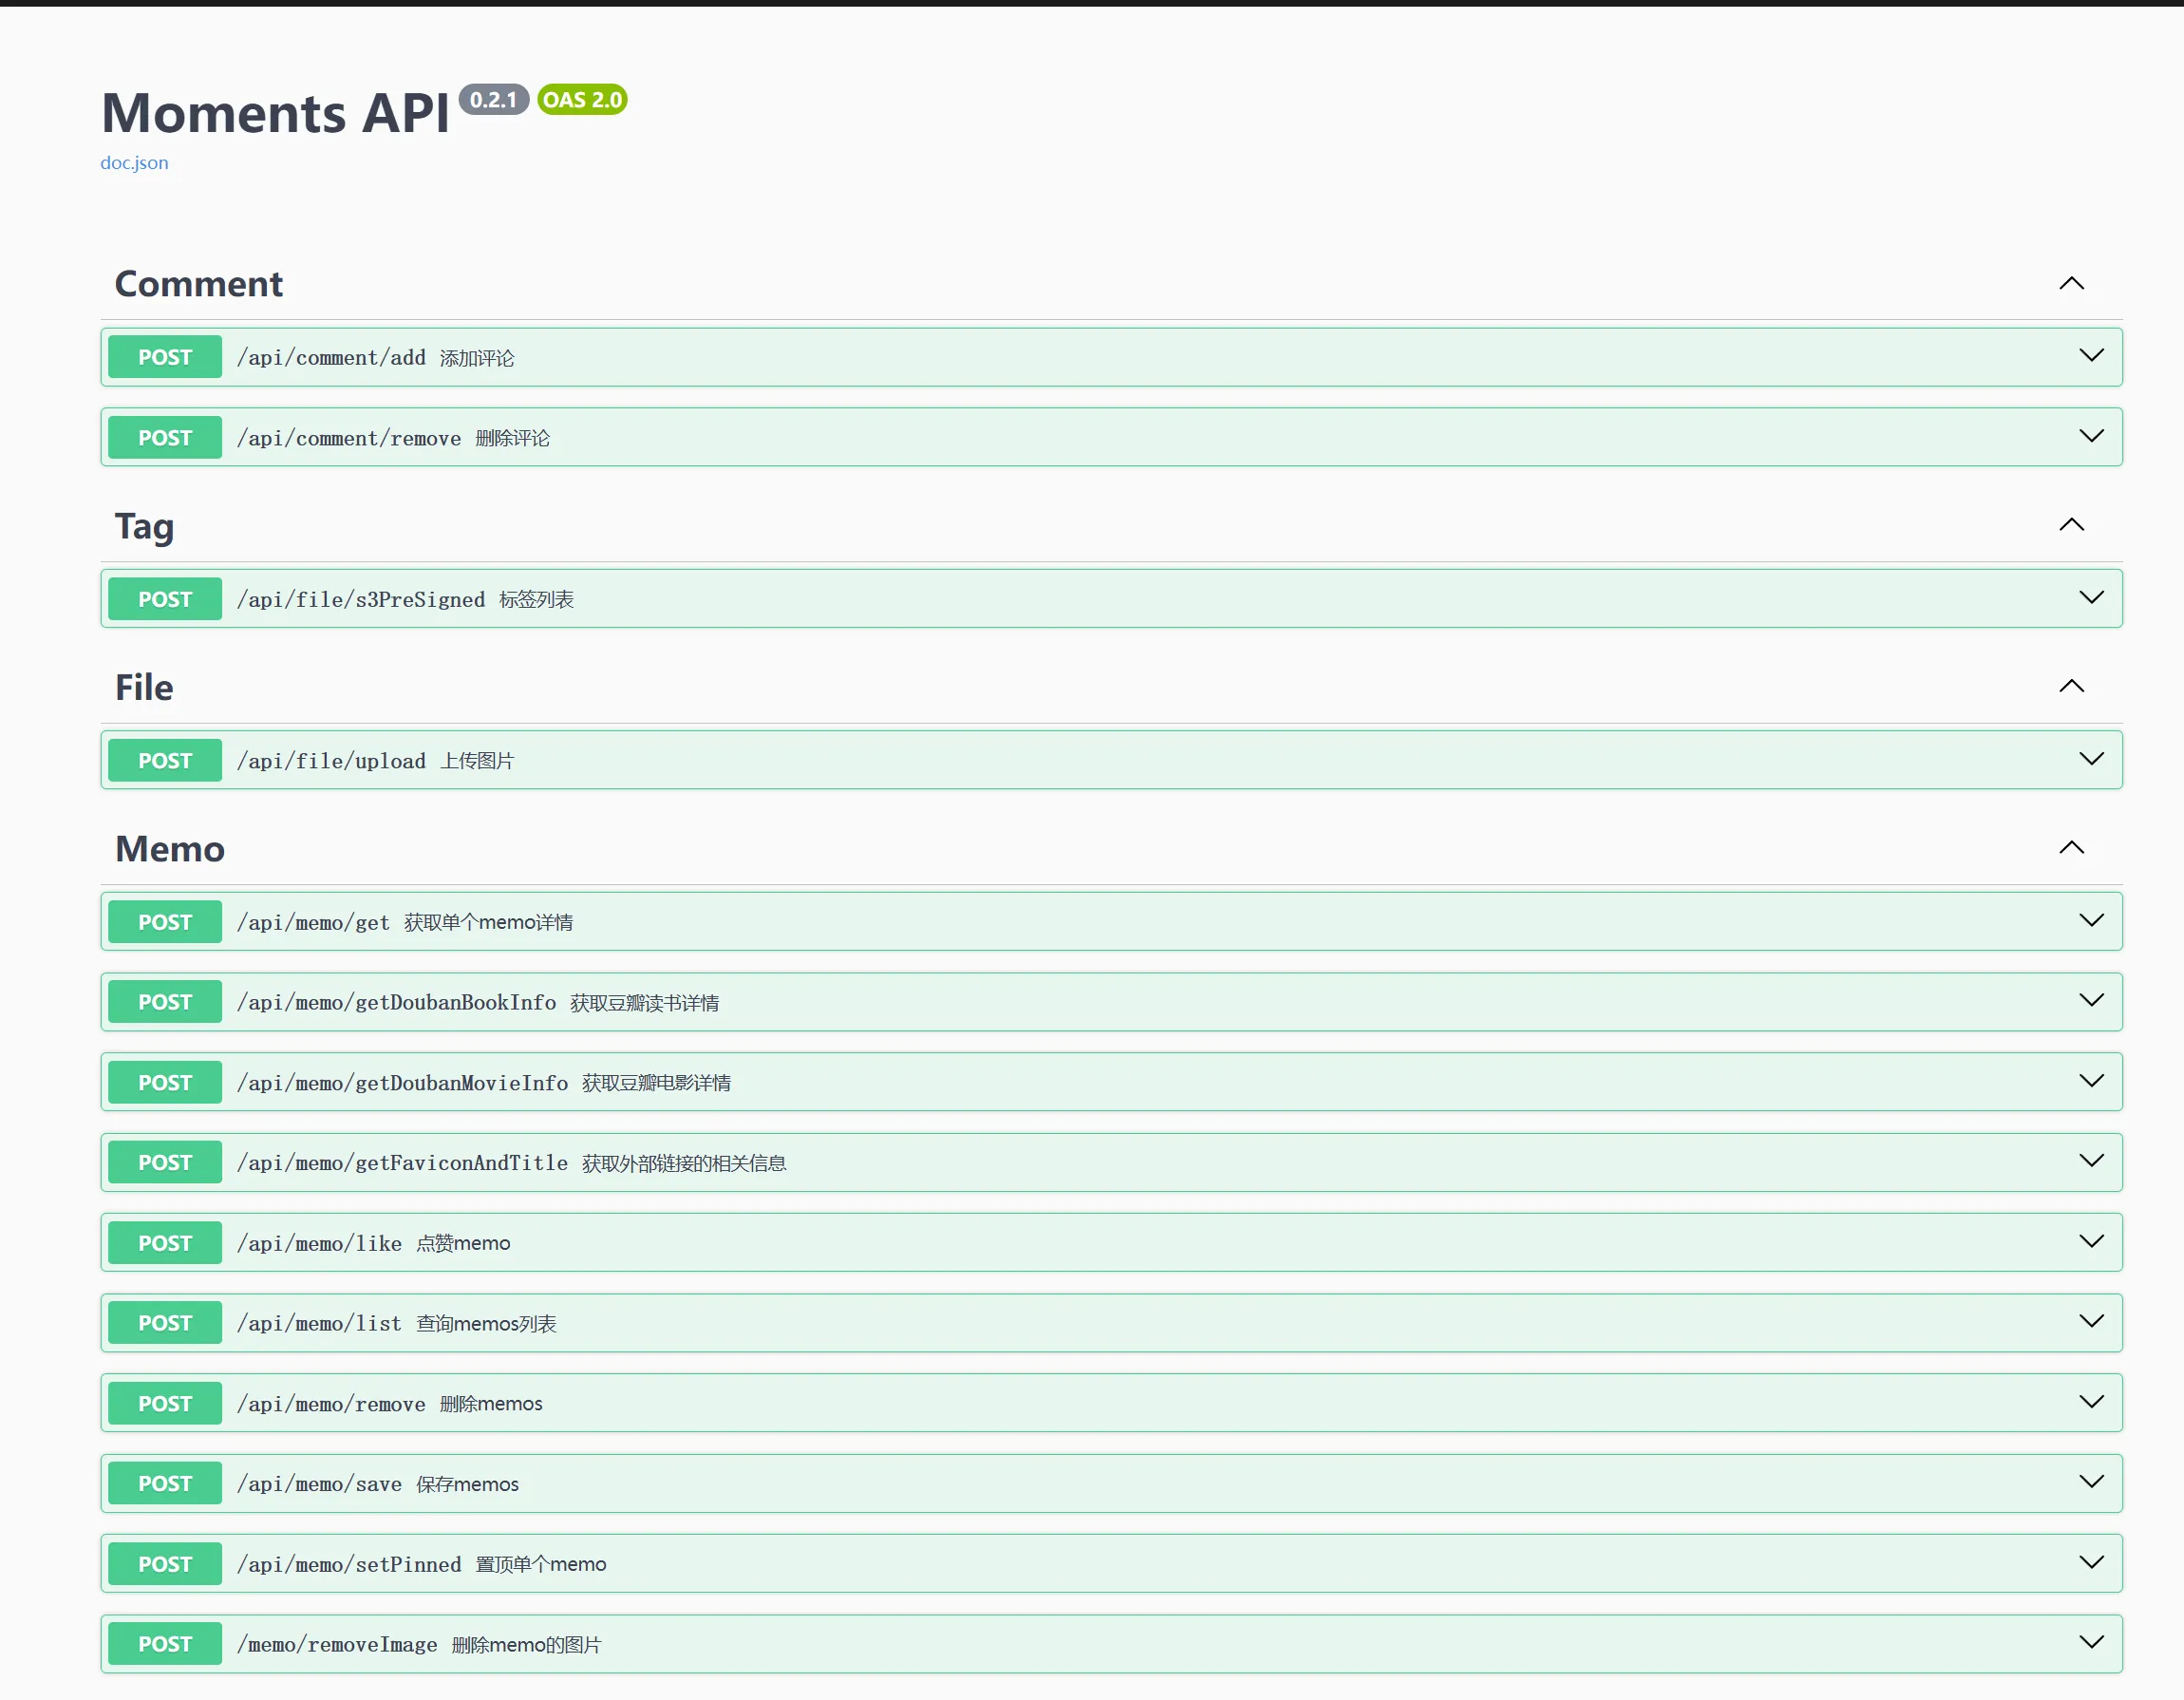Image resolution: width=2184 pixels, height=1700 pixels.
Task: Expand the /api/file/upload row chevron
Action: (x=2091, y=759)
